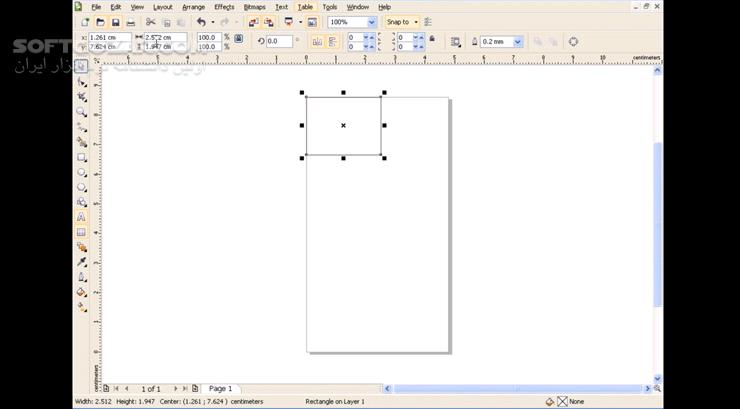
Task: Go to next page arrow in navigator
Action: [175, 389]
